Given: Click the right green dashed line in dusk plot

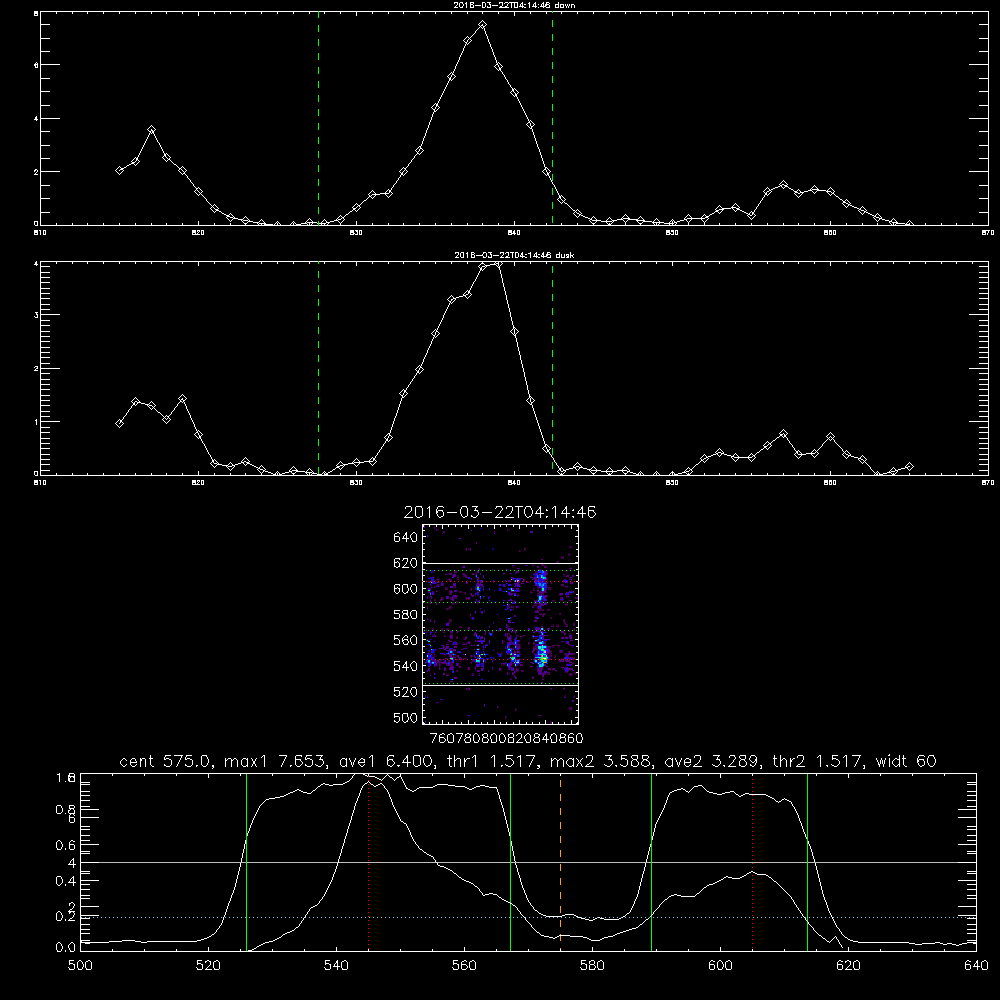Looking at the screenshot, I should click(x=552, y=369).
